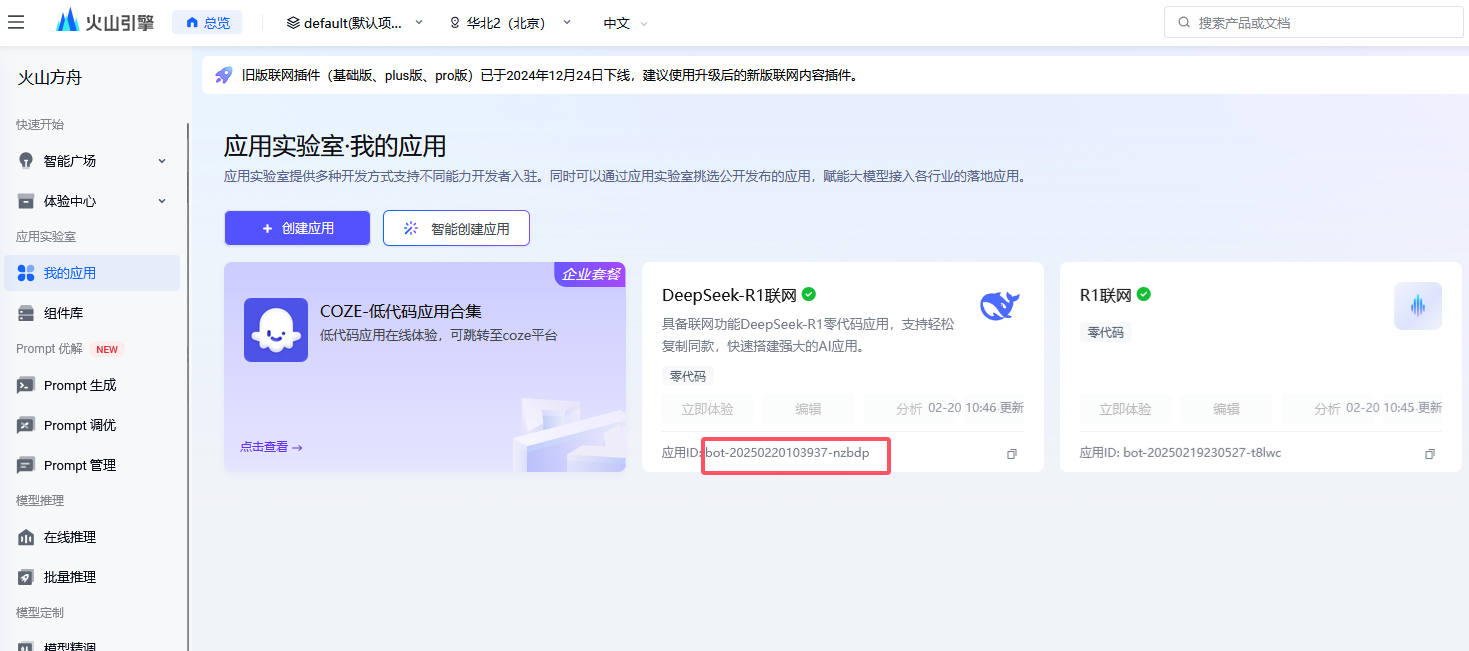The image size is (1469, 651).
Task: Click the 创建应用 button
Action: [x=296, y=228]
